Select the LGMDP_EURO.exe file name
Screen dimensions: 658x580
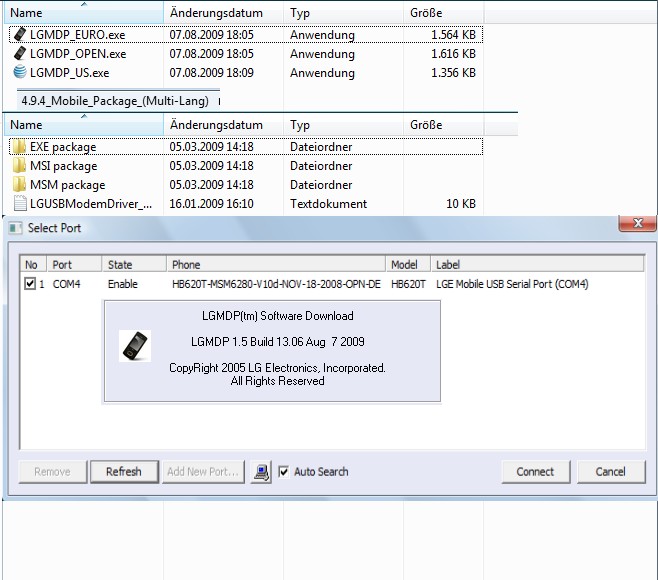click(x=78, y=34)
